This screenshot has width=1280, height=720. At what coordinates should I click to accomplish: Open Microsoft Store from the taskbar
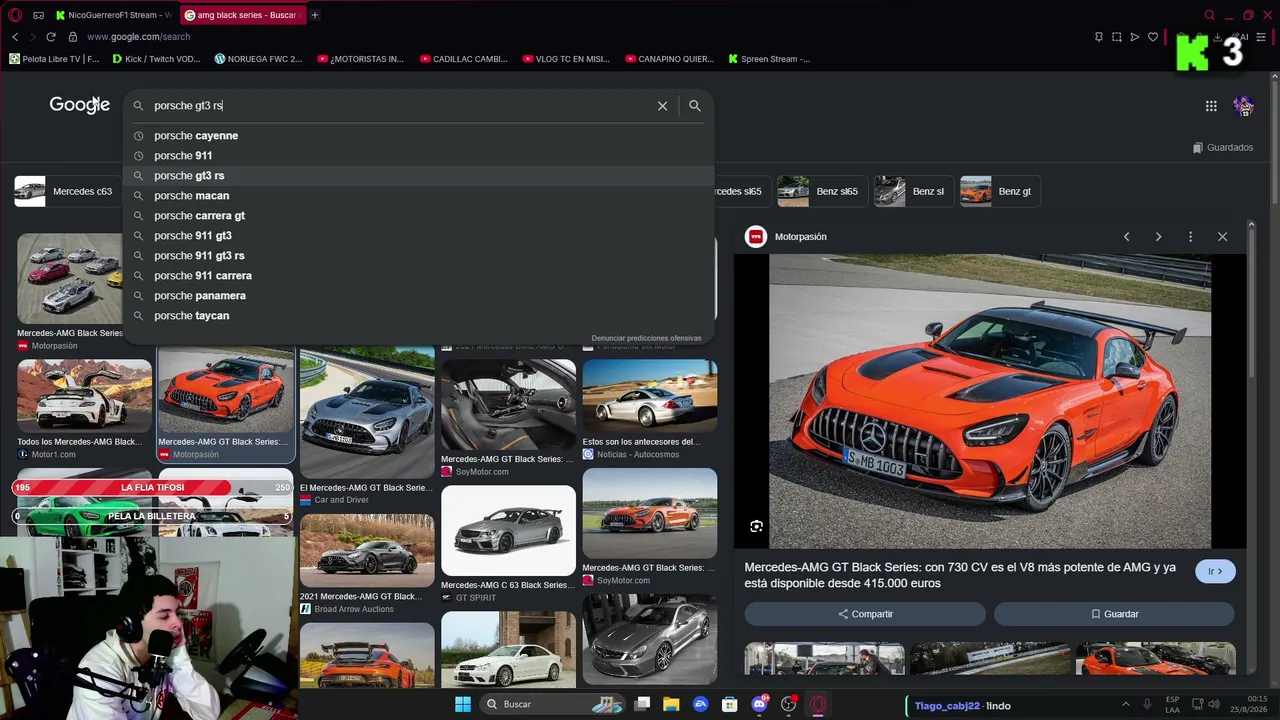point(730,704)
